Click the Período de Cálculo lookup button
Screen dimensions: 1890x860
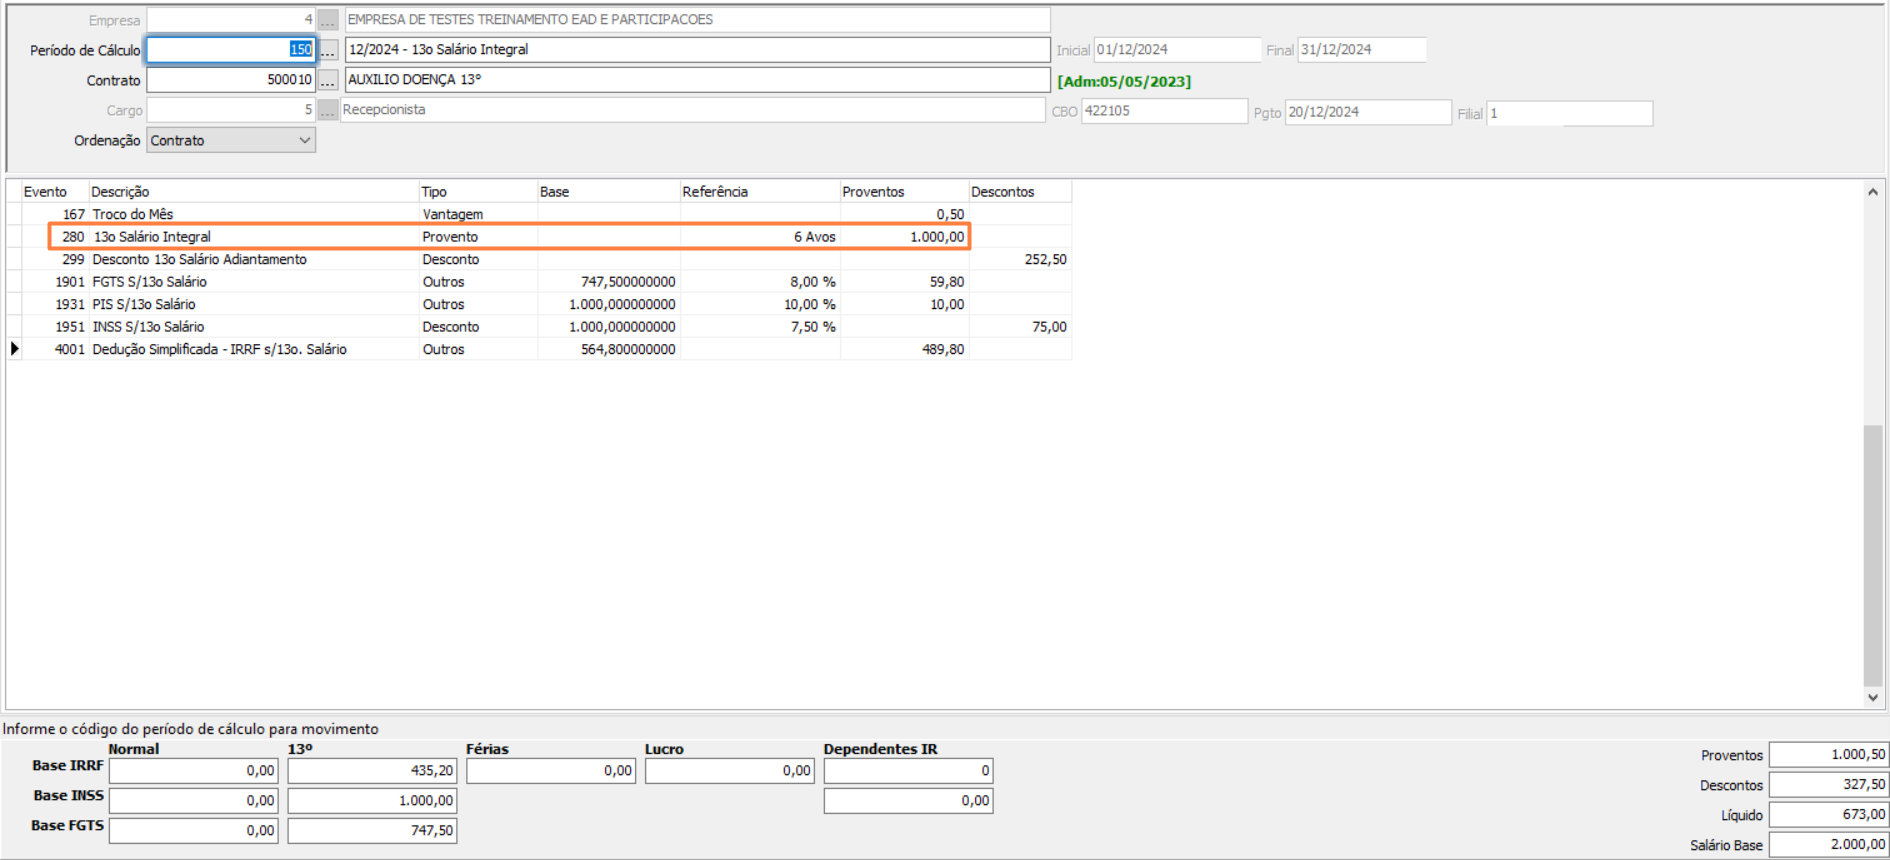pyautogui.click(x=328, y=50)
